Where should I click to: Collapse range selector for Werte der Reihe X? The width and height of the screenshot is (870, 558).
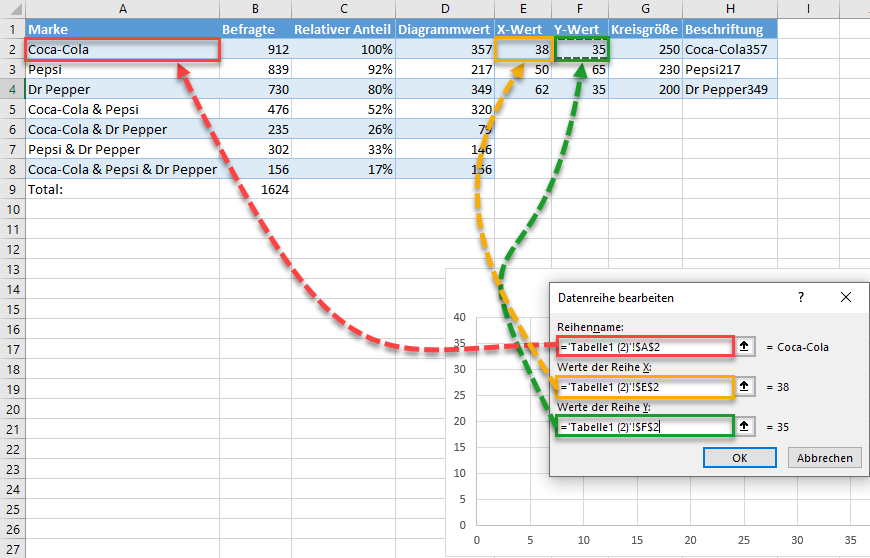[744, 387]
